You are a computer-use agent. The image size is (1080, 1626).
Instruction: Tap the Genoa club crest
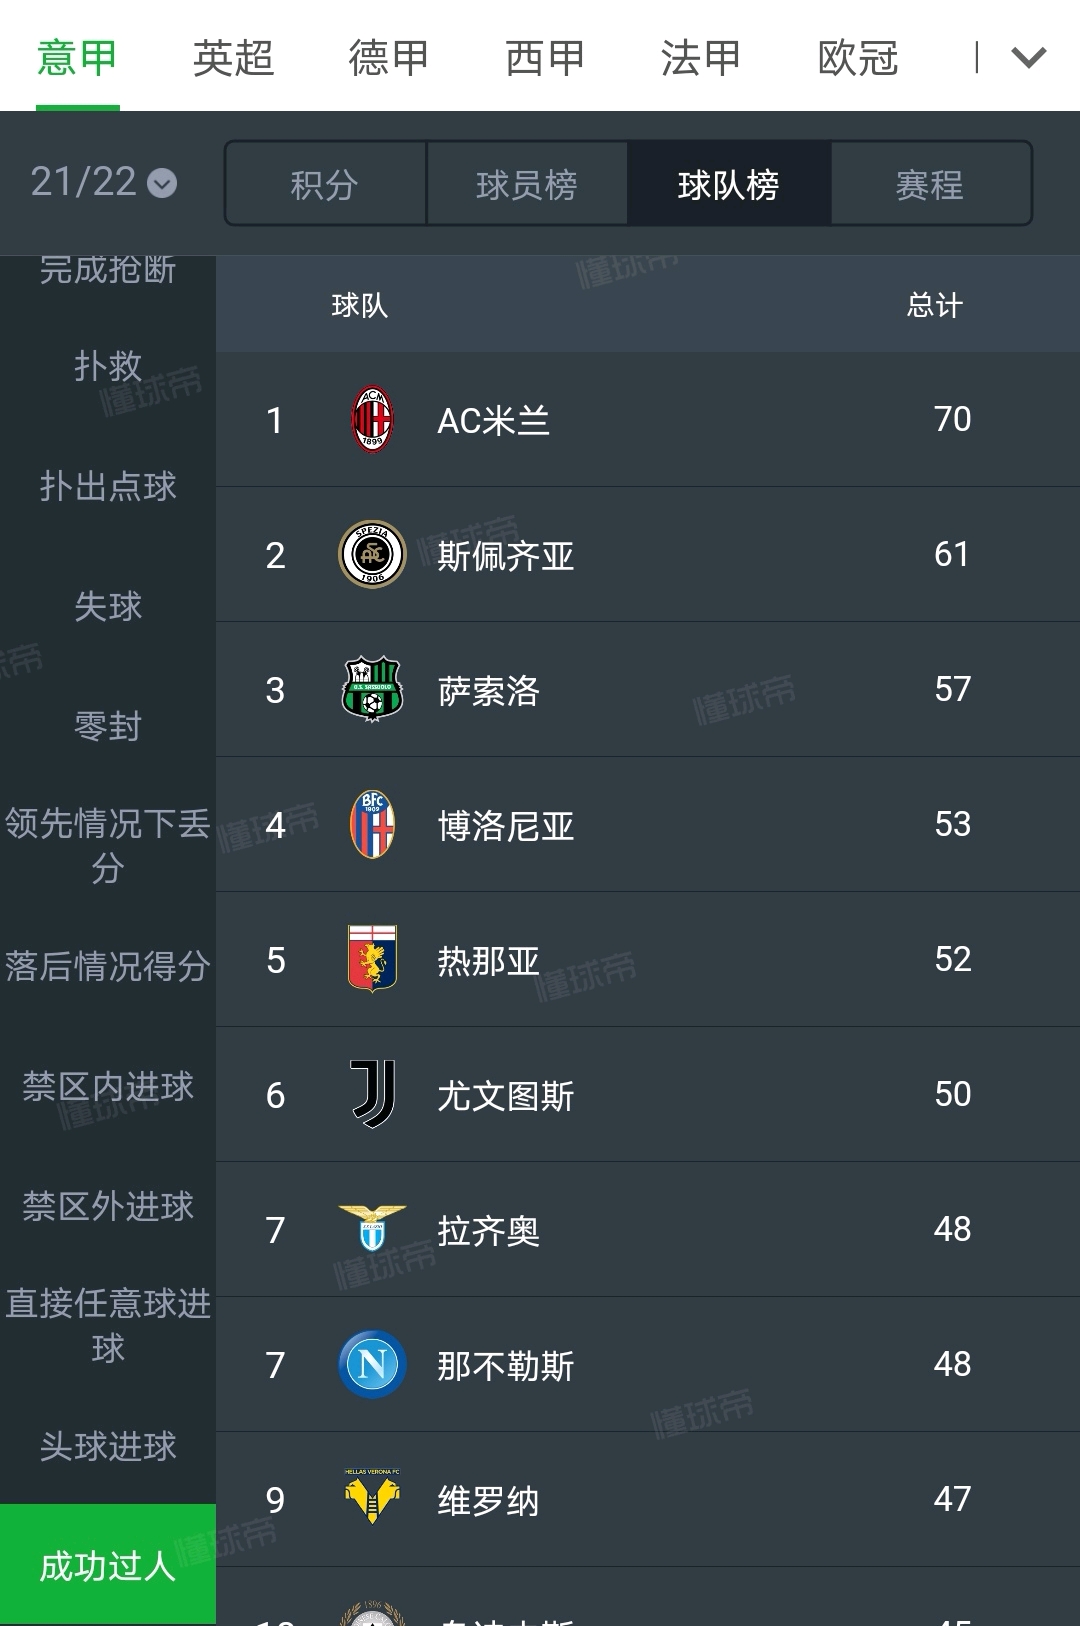[x=372, y=959]
